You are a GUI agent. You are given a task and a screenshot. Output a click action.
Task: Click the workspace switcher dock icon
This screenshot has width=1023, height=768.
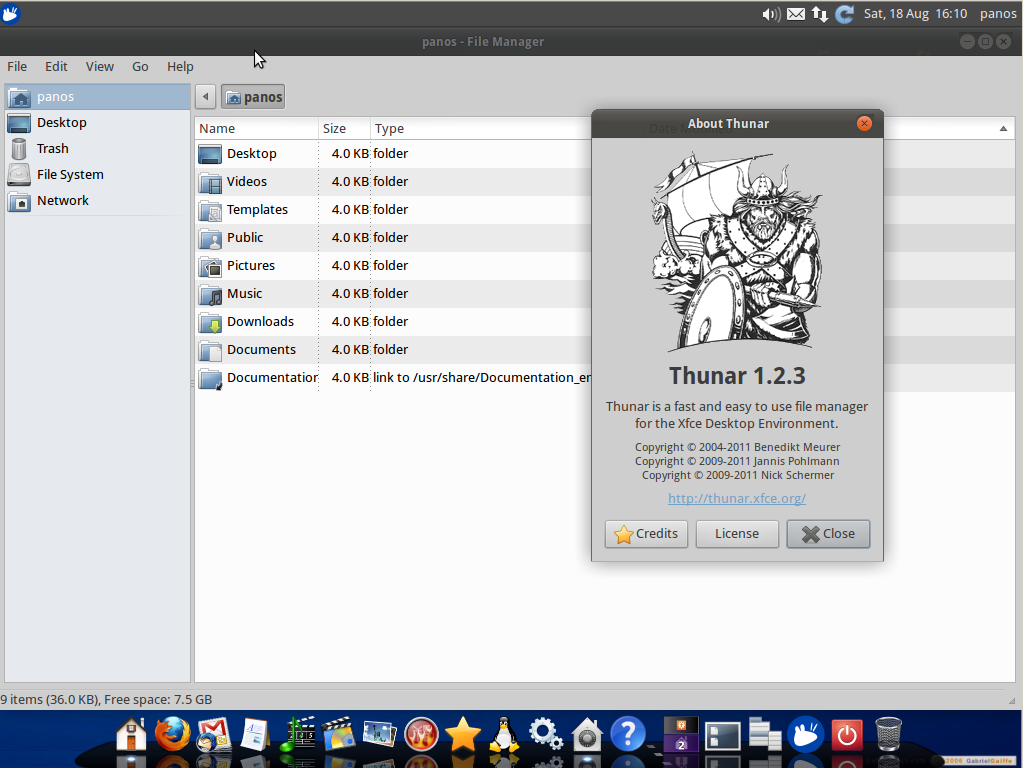(x=680, y=735)
